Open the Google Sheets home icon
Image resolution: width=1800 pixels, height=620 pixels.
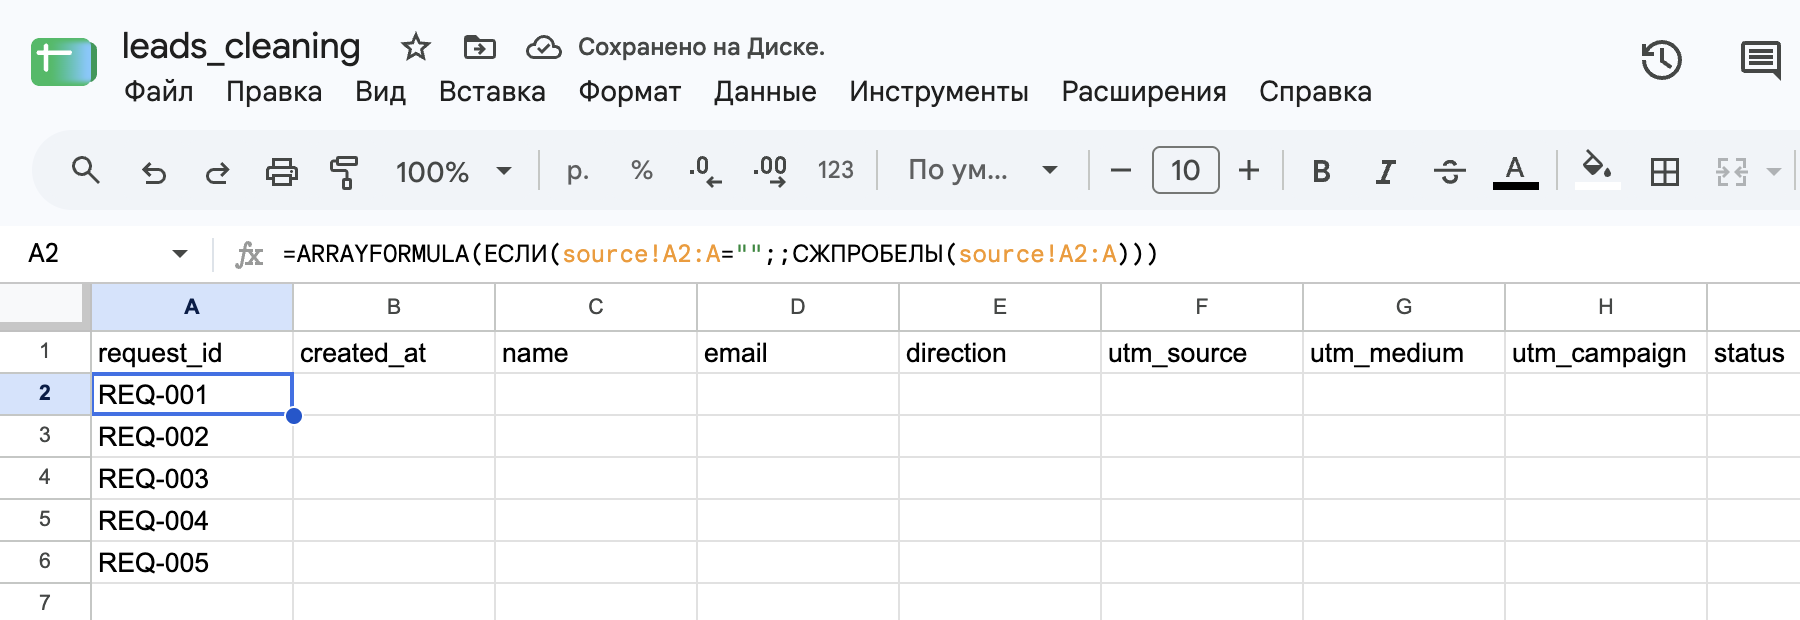pyautogui.click(x=63, y=62)
